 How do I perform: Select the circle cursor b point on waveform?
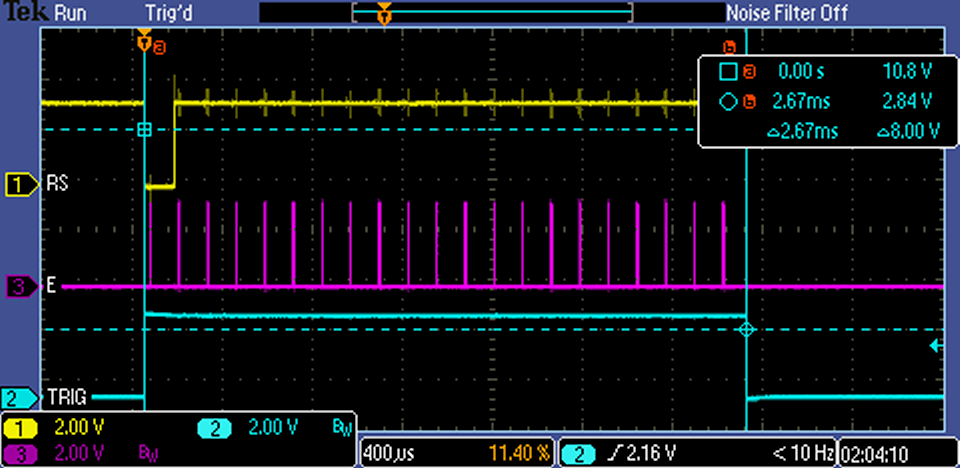745,329
